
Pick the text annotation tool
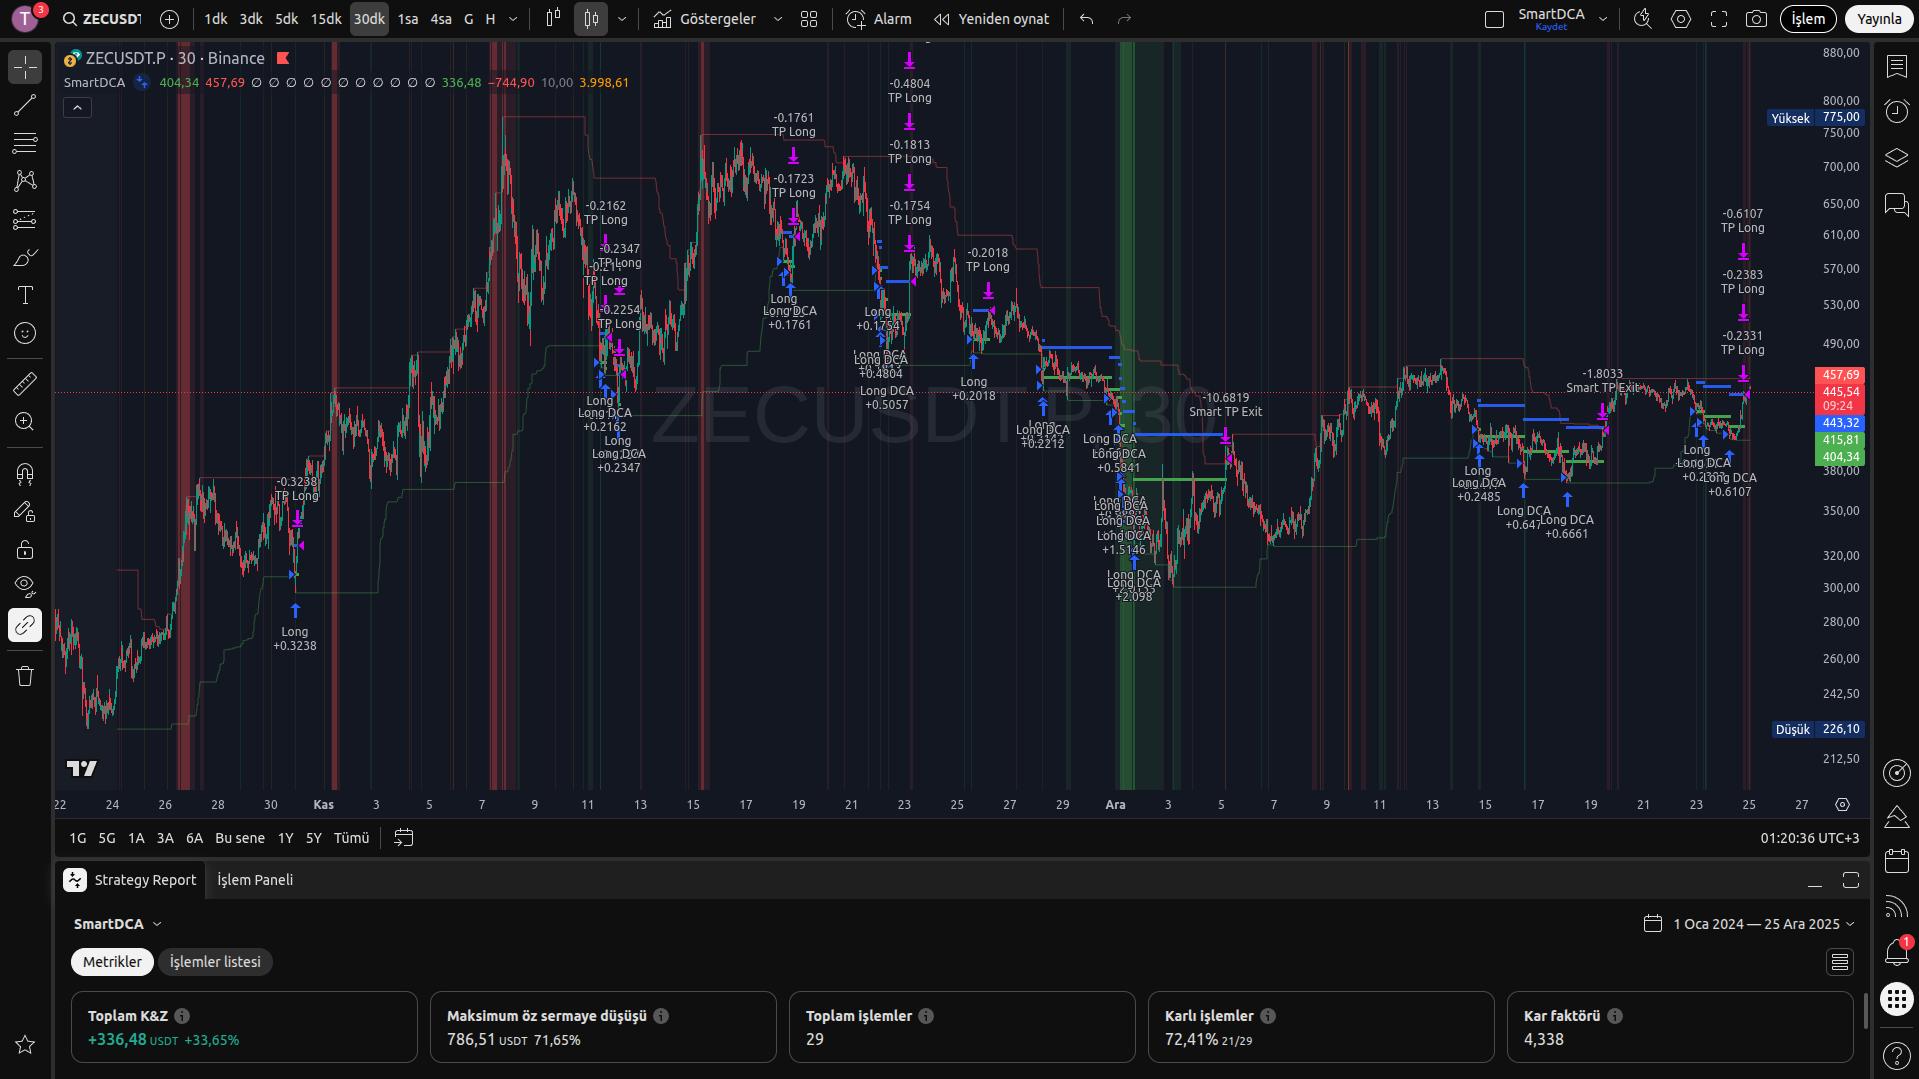[25, 295]
